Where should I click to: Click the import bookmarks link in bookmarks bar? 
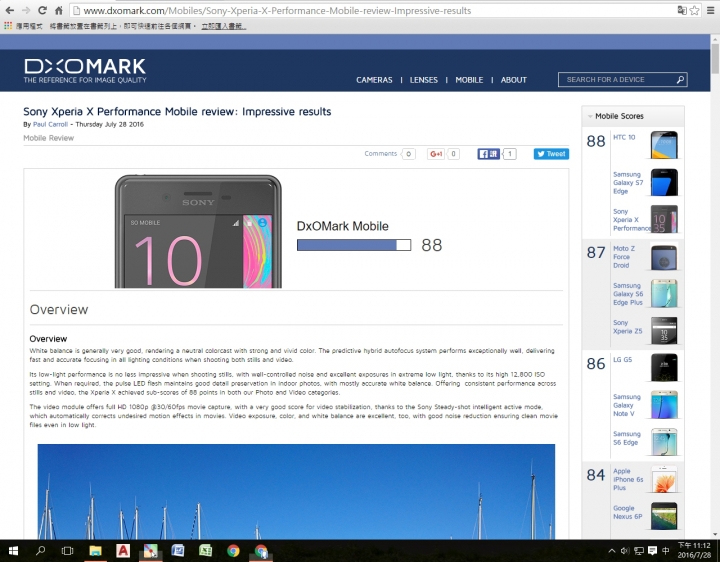coord(223,26)
